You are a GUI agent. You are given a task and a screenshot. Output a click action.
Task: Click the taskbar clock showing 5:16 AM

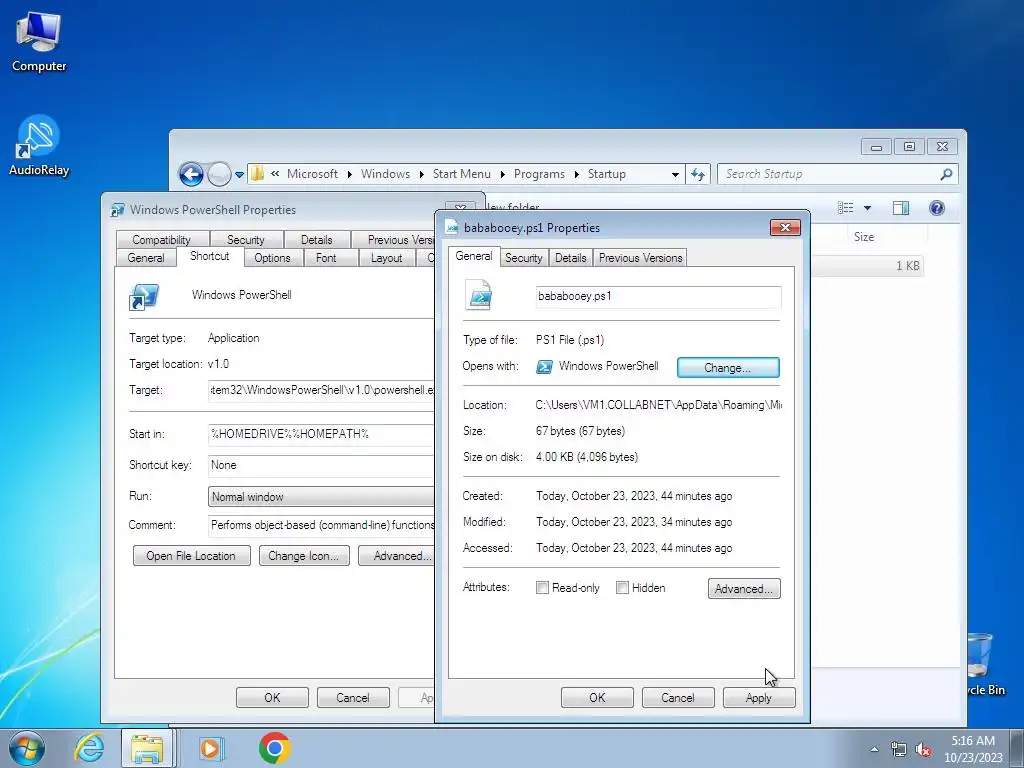point(973,749)
